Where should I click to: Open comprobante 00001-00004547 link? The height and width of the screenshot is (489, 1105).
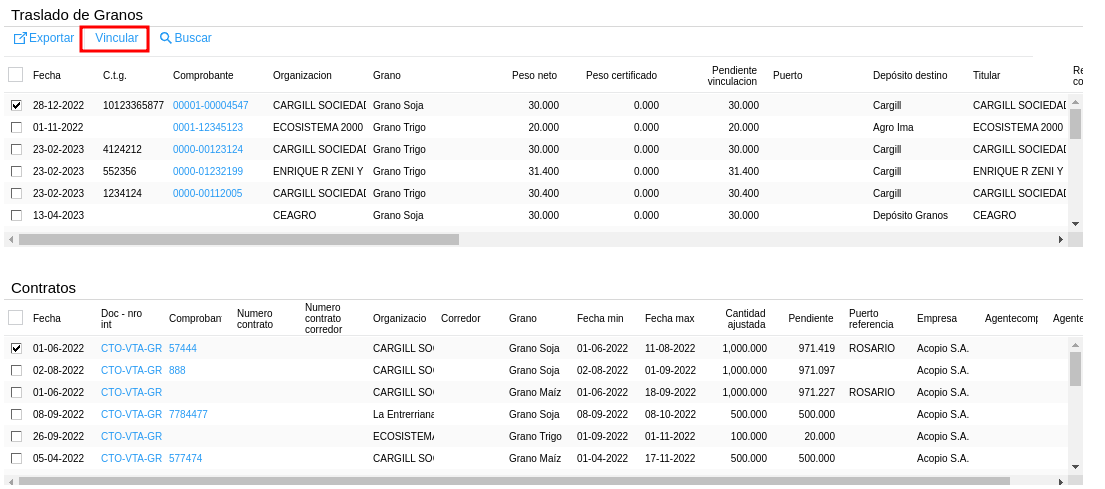210,105
